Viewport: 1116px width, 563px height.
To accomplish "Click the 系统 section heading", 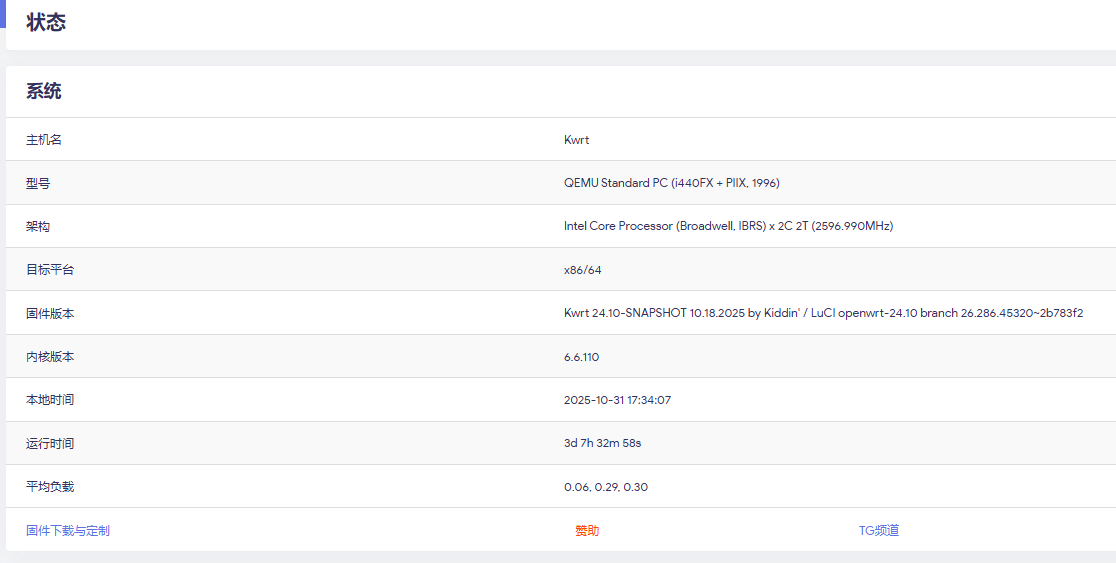I will [44, 91].
